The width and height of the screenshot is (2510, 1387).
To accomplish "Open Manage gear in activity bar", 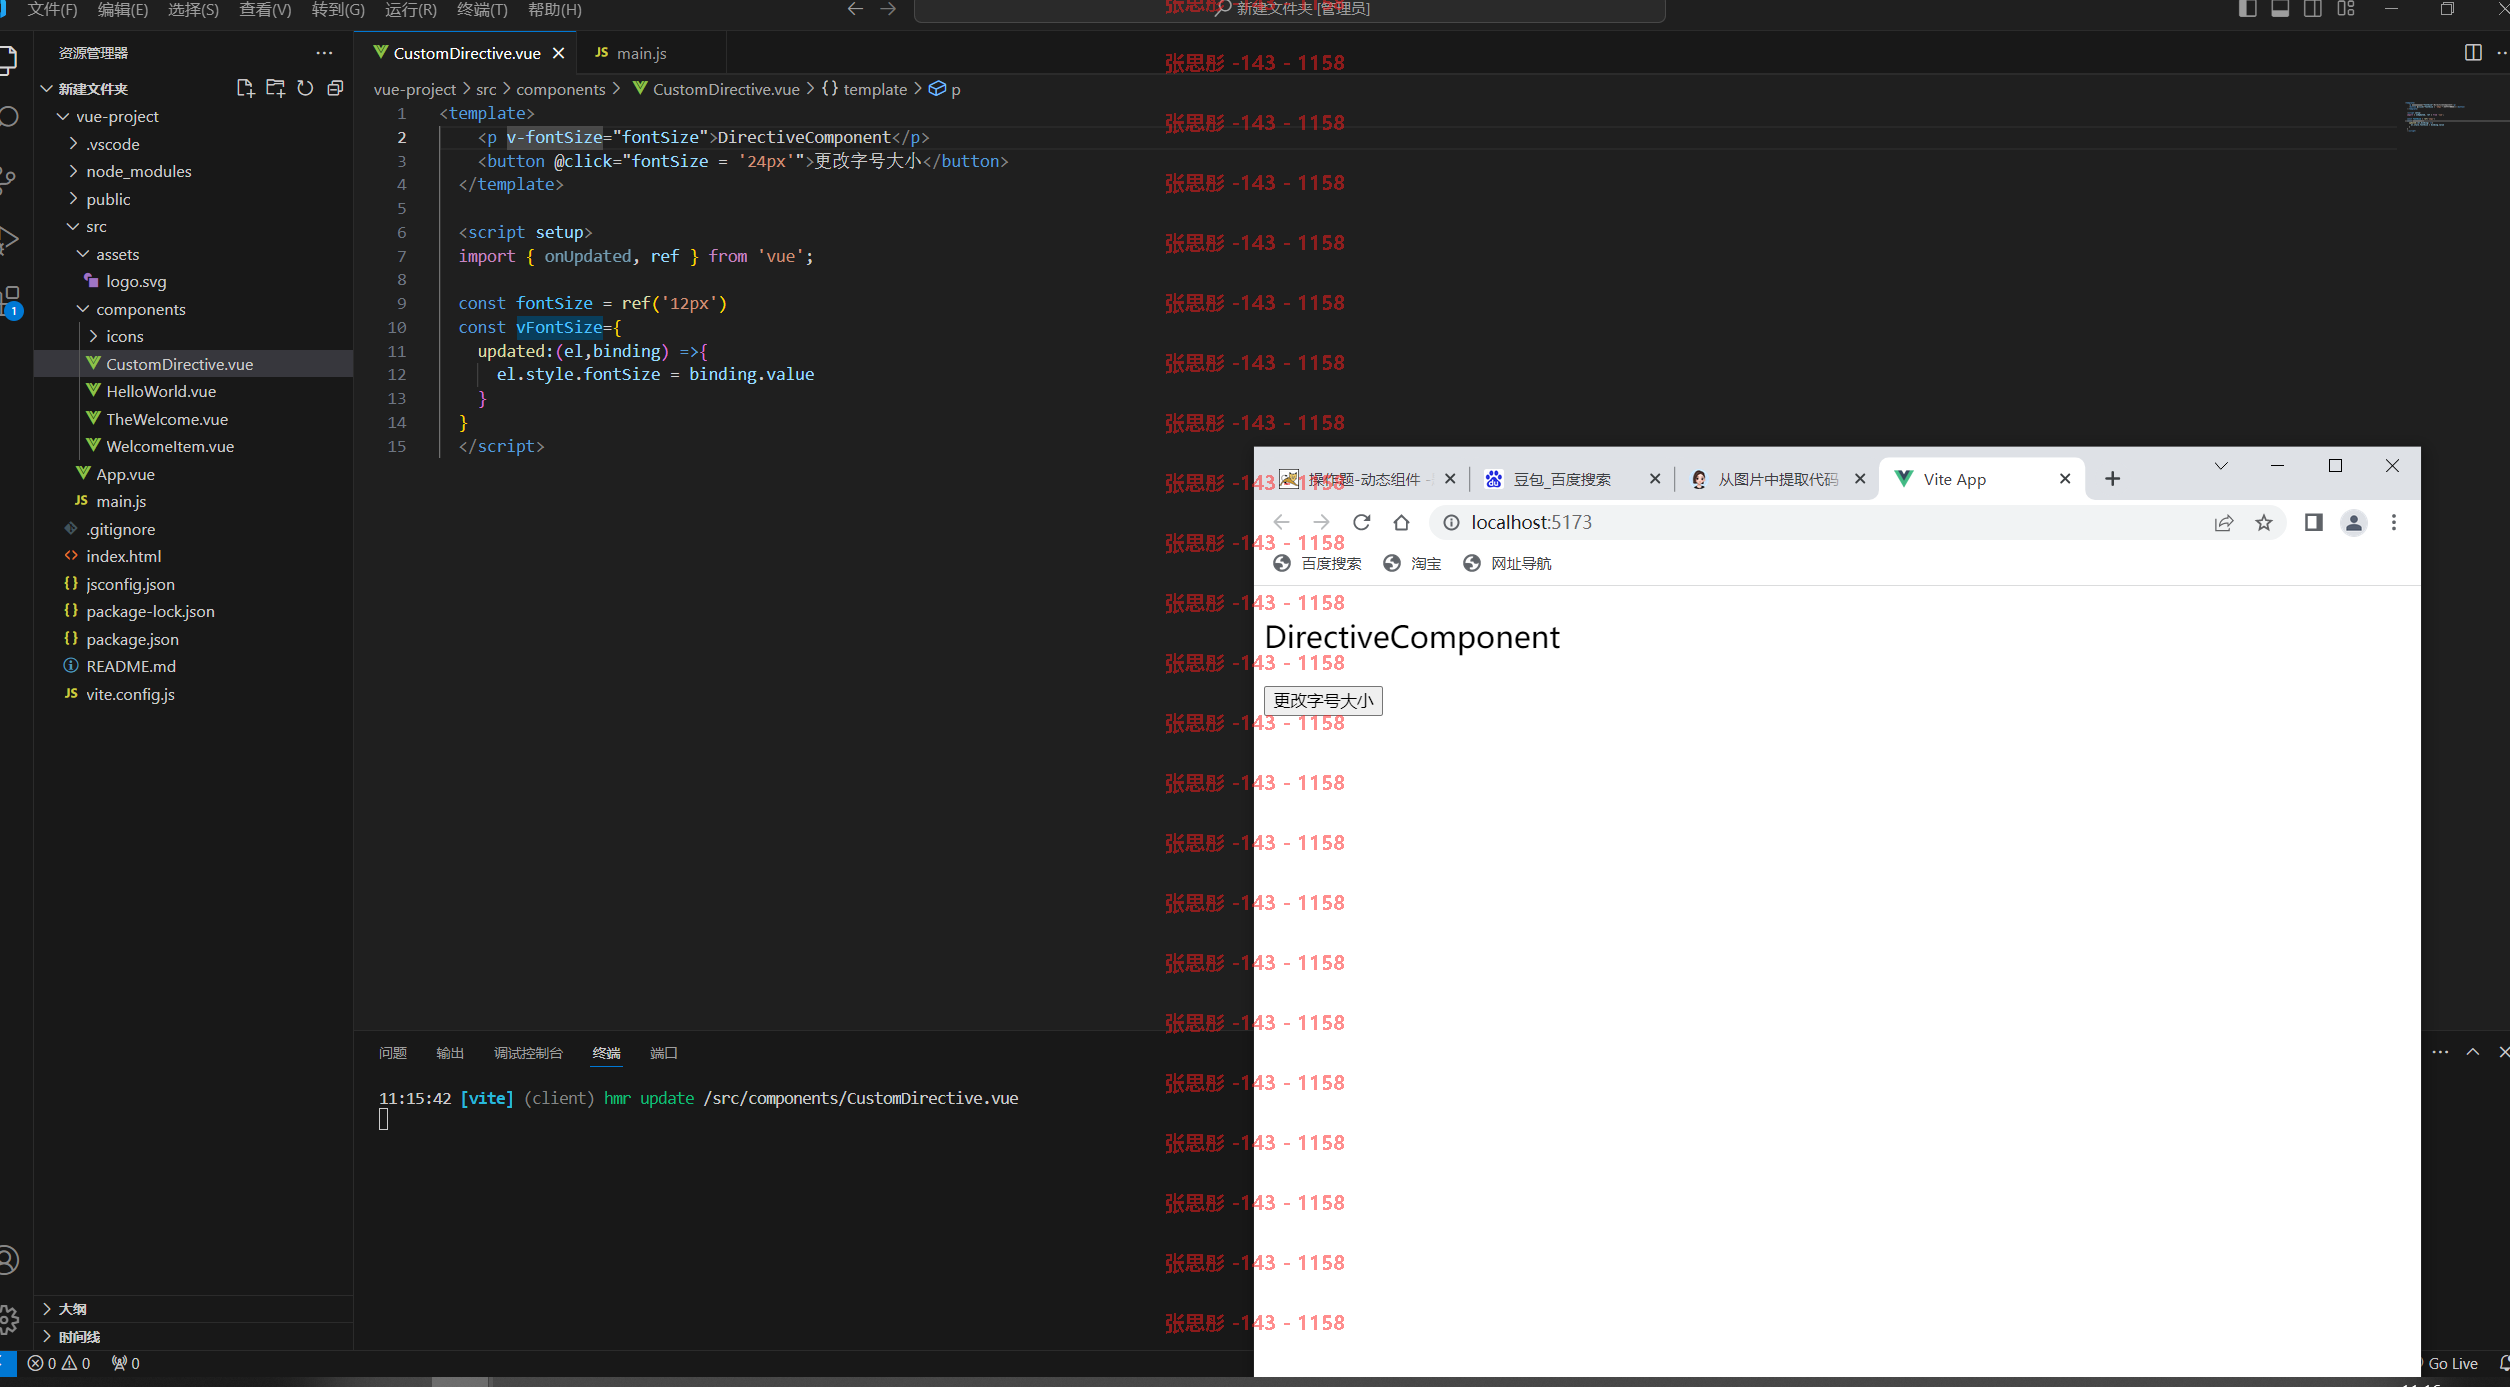I will click(9, 1319).
